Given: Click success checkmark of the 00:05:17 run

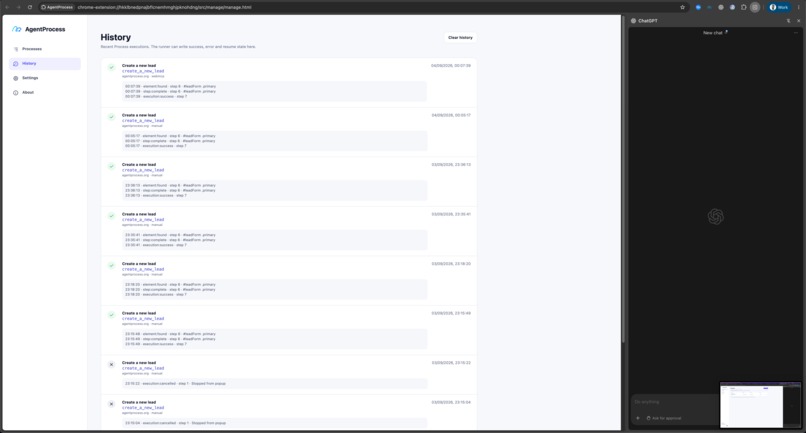Looking at the screenshot, I should (x=111, y=117).
